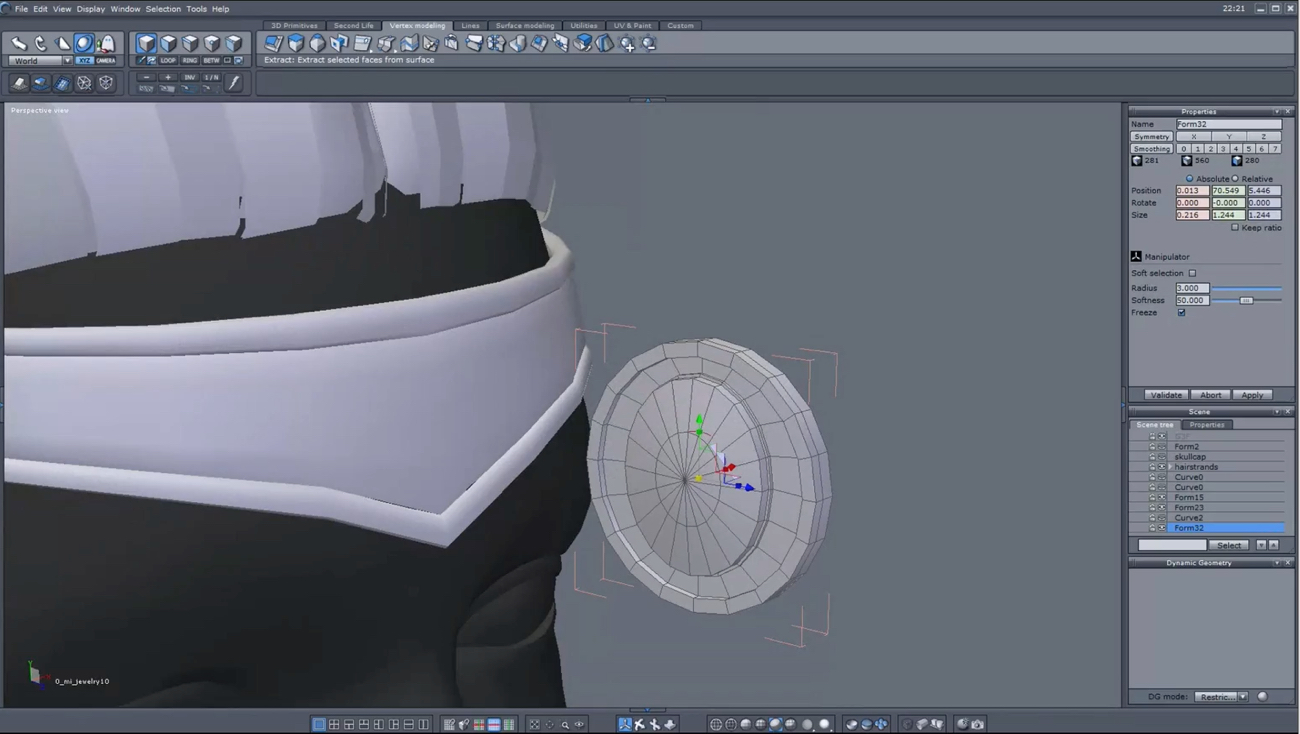This screenshot has height=734, width=1300.
Task: Open the DG mode dropdown
Action: click(1222, 697)
